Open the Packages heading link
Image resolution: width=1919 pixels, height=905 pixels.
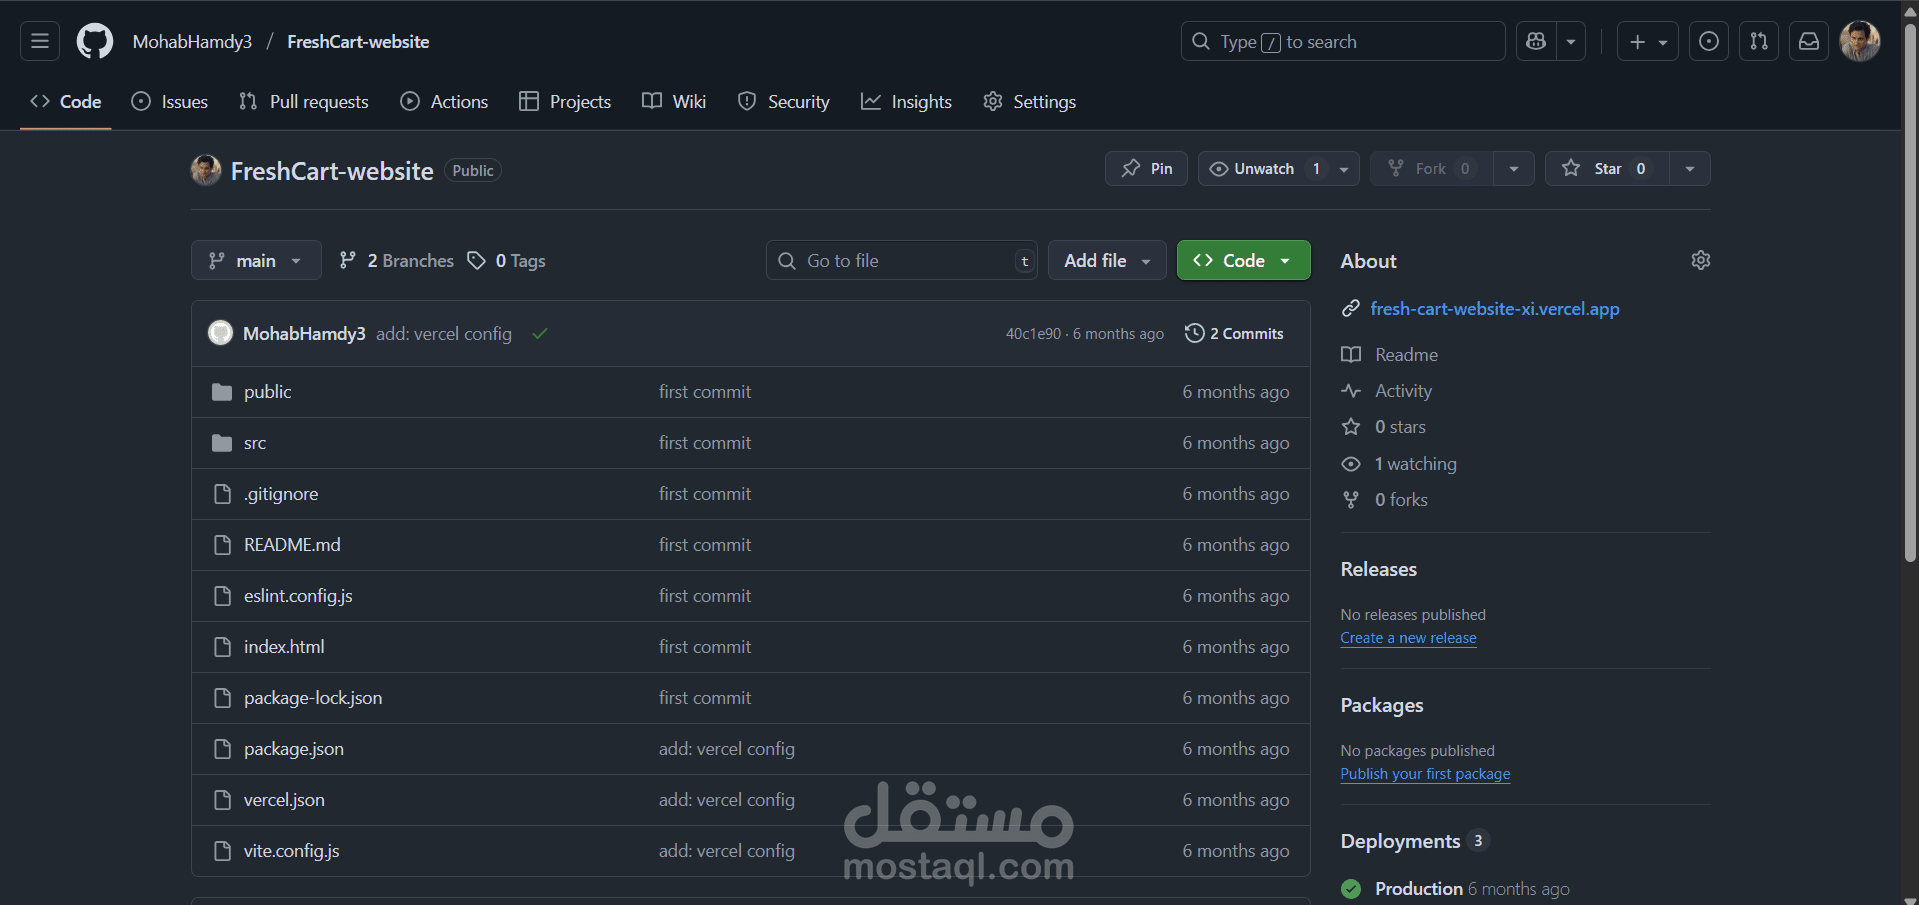point(1381,705)
